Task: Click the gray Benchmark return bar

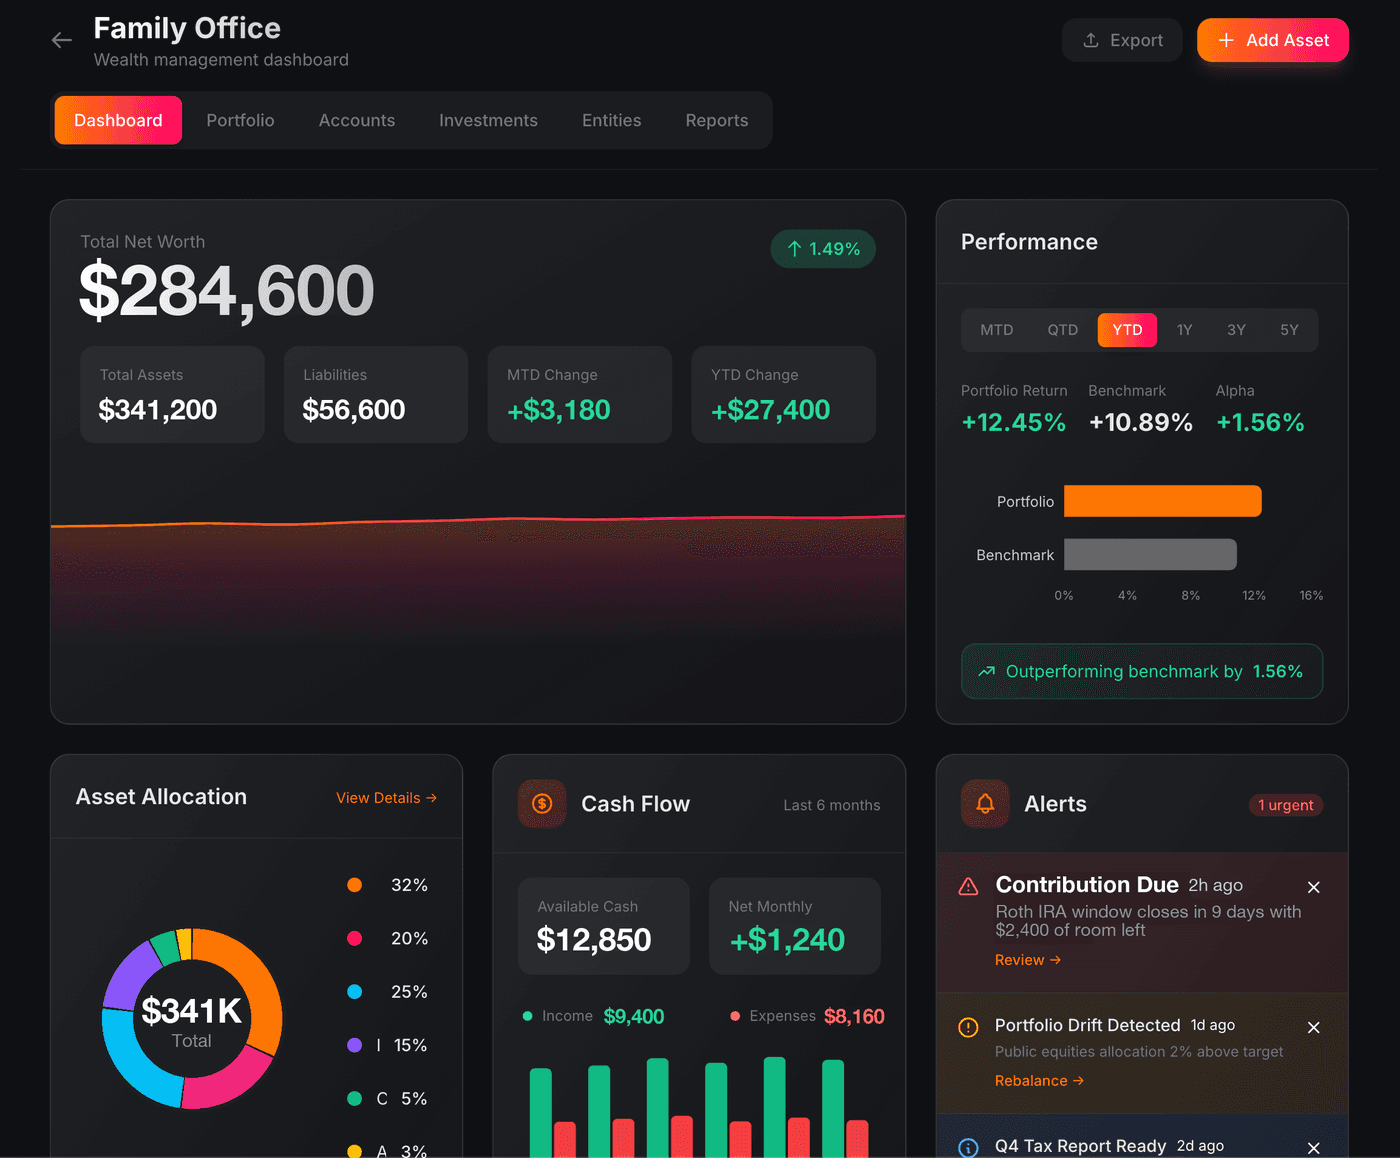Action: (1150, 555)
